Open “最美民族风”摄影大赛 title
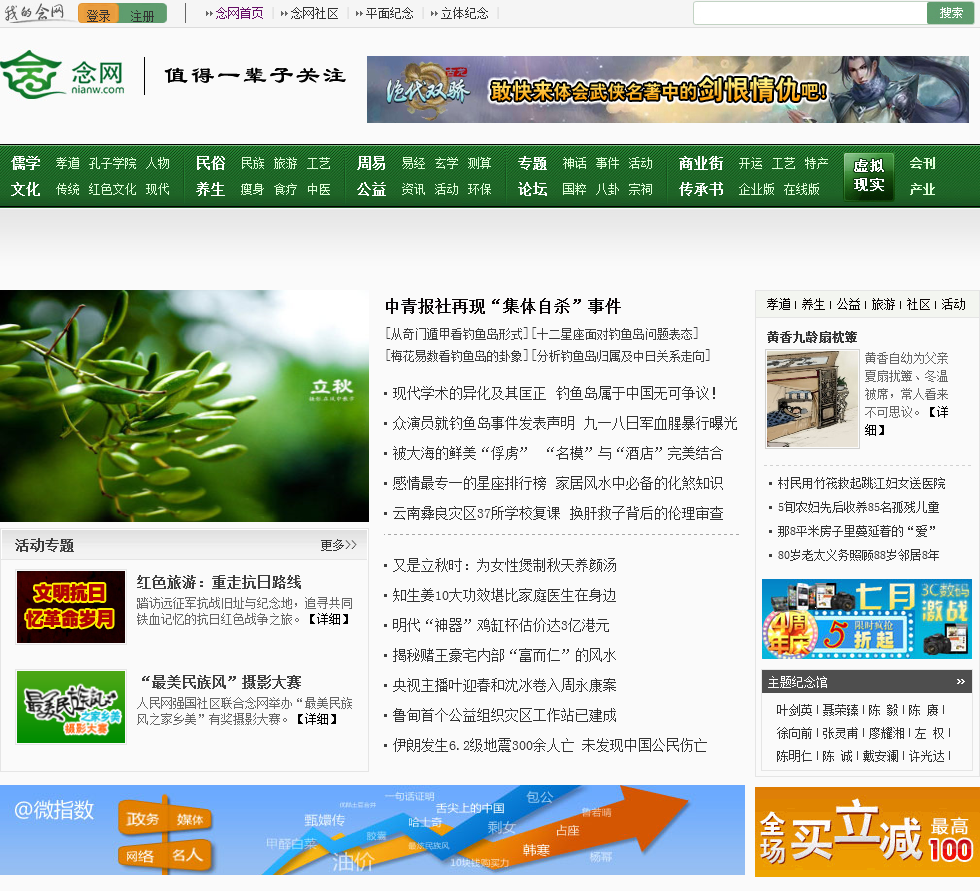This screenshot has height=891, width=980. [219, 682]
